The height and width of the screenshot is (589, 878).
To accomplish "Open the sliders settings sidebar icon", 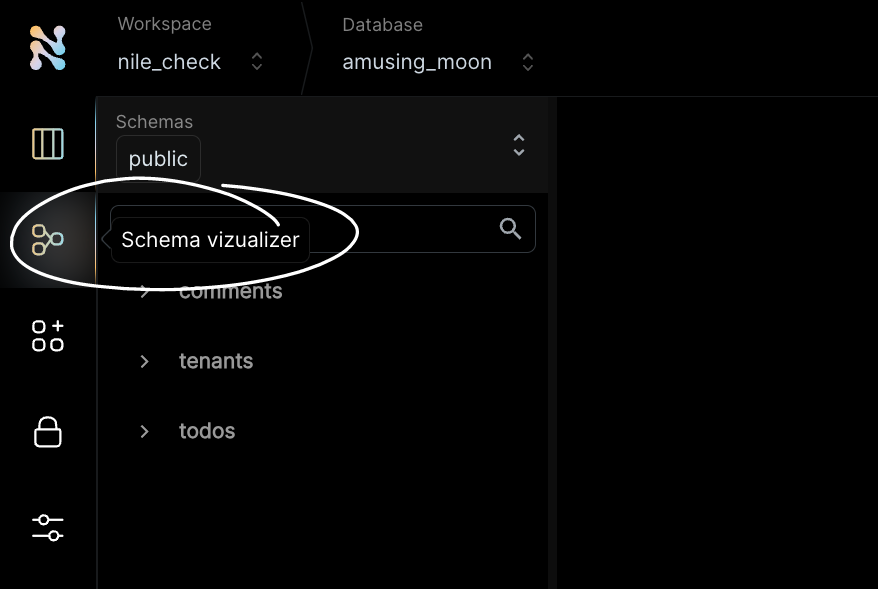I will [x=48, y=528].
